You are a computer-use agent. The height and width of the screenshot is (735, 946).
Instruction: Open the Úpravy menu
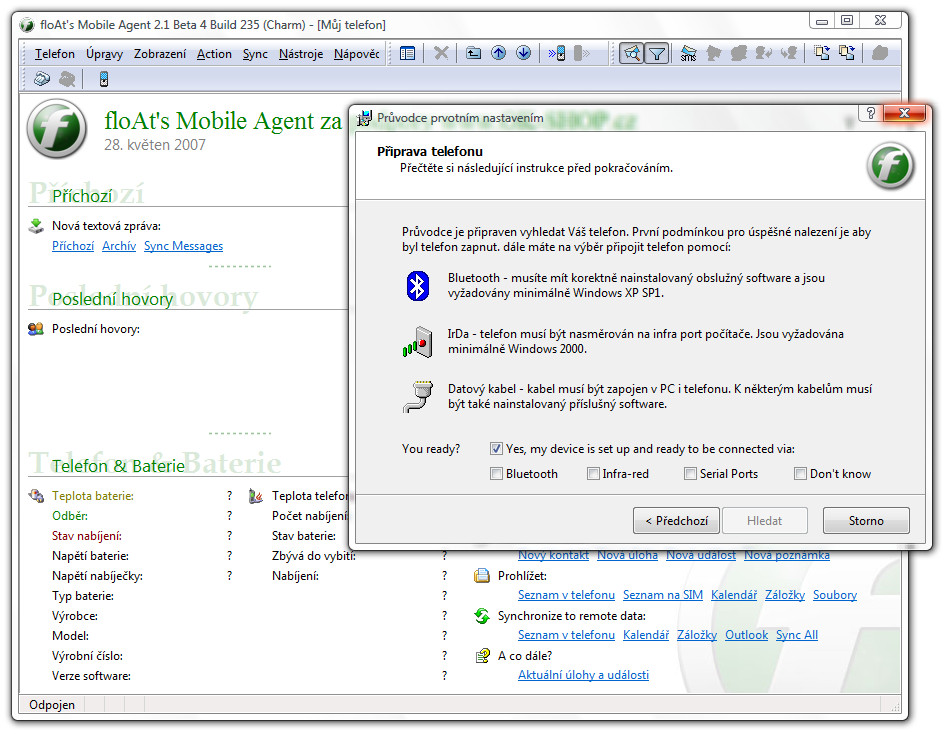click(104, 54)
